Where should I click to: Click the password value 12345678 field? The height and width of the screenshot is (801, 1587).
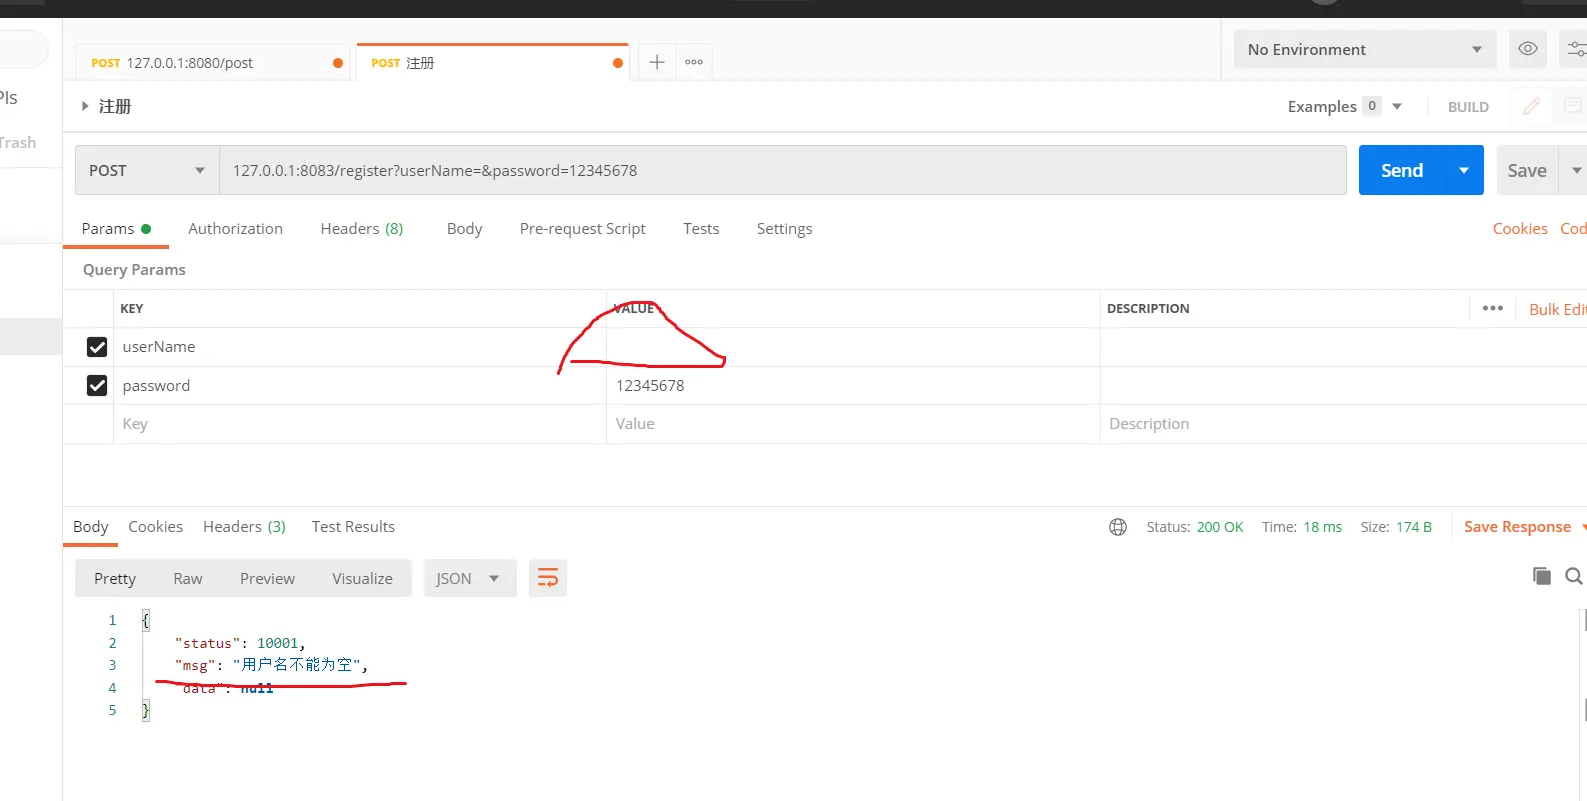click(x=852, y=386)
